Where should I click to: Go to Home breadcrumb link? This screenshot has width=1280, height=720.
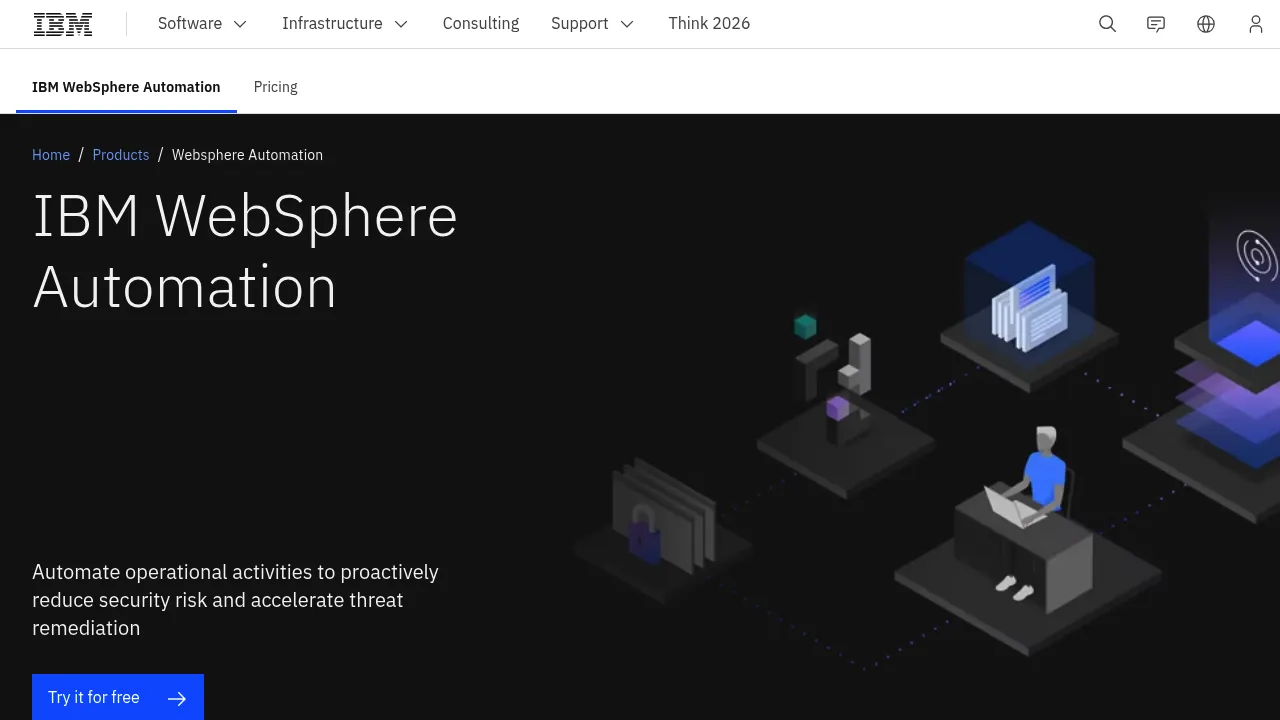(x=51, y=155)
